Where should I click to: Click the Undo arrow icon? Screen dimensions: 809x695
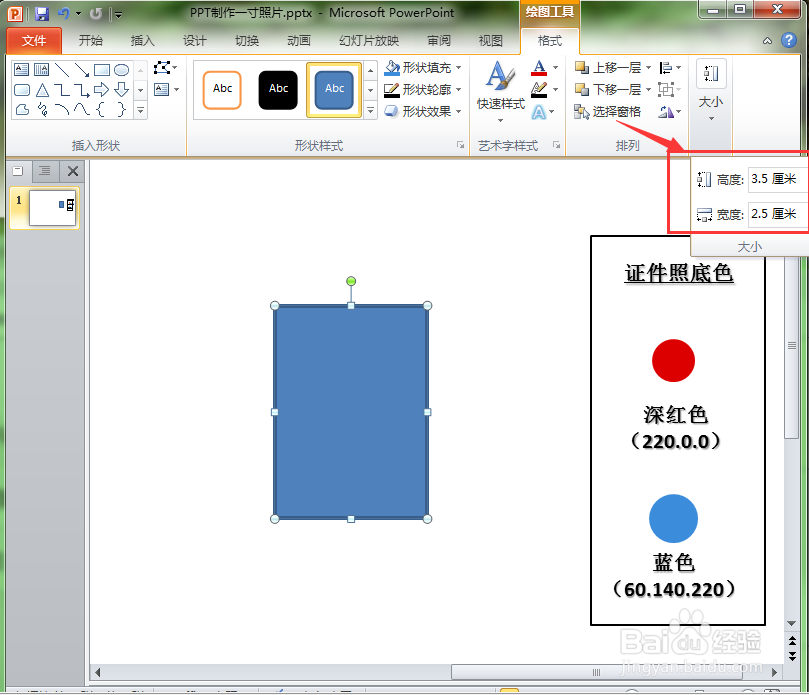[x=64, y=13]
